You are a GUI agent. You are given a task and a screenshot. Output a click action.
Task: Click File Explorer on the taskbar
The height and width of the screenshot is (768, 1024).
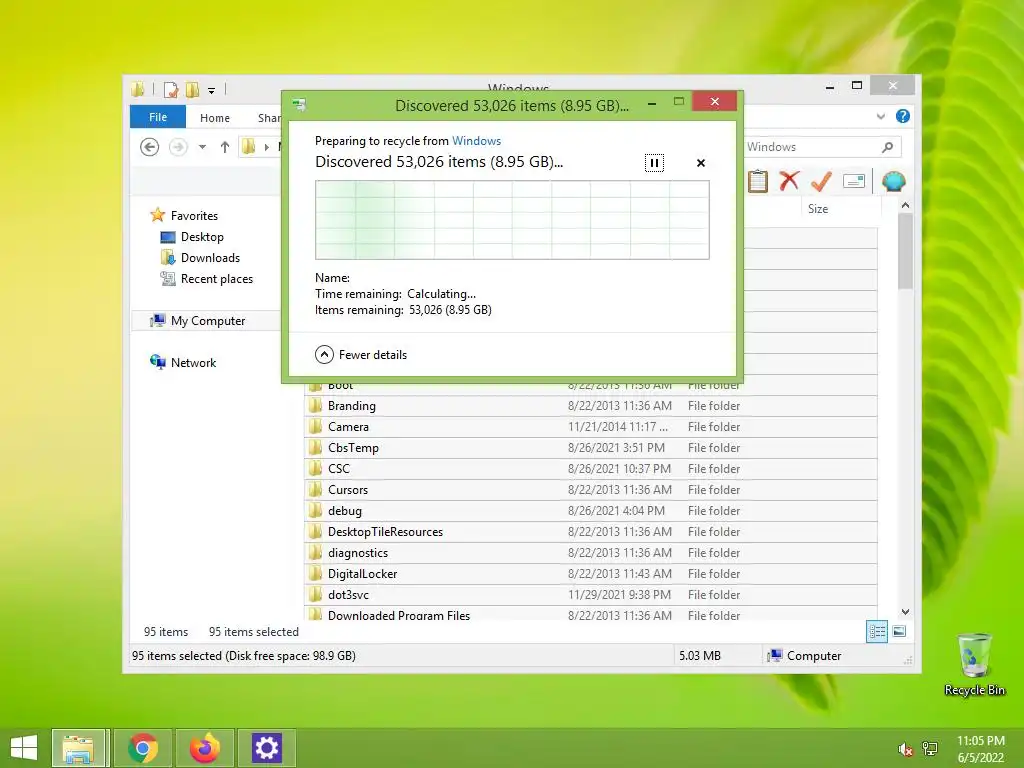point(78,748)
